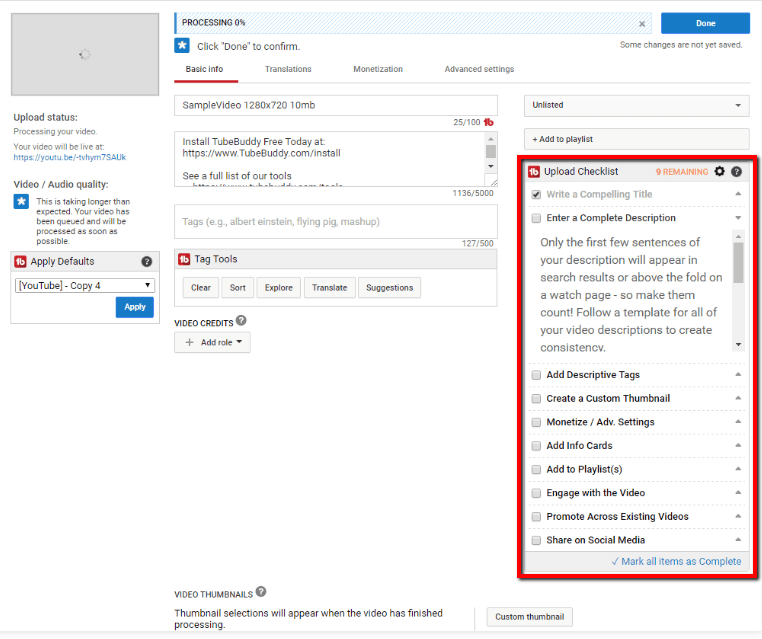This screenshot has width=762, height=639.
Task: Check Create a Custom Thumbnail item
Action: click(536, 399)
